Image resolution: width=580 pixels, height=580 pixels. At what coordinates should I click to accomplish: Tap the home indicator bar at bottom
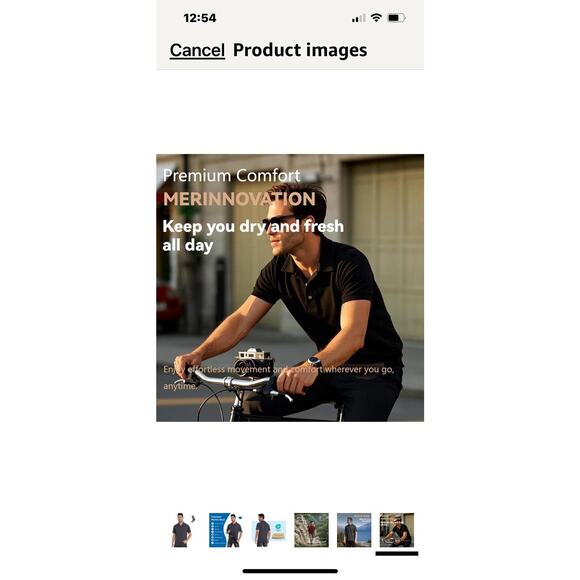[290, 571]
